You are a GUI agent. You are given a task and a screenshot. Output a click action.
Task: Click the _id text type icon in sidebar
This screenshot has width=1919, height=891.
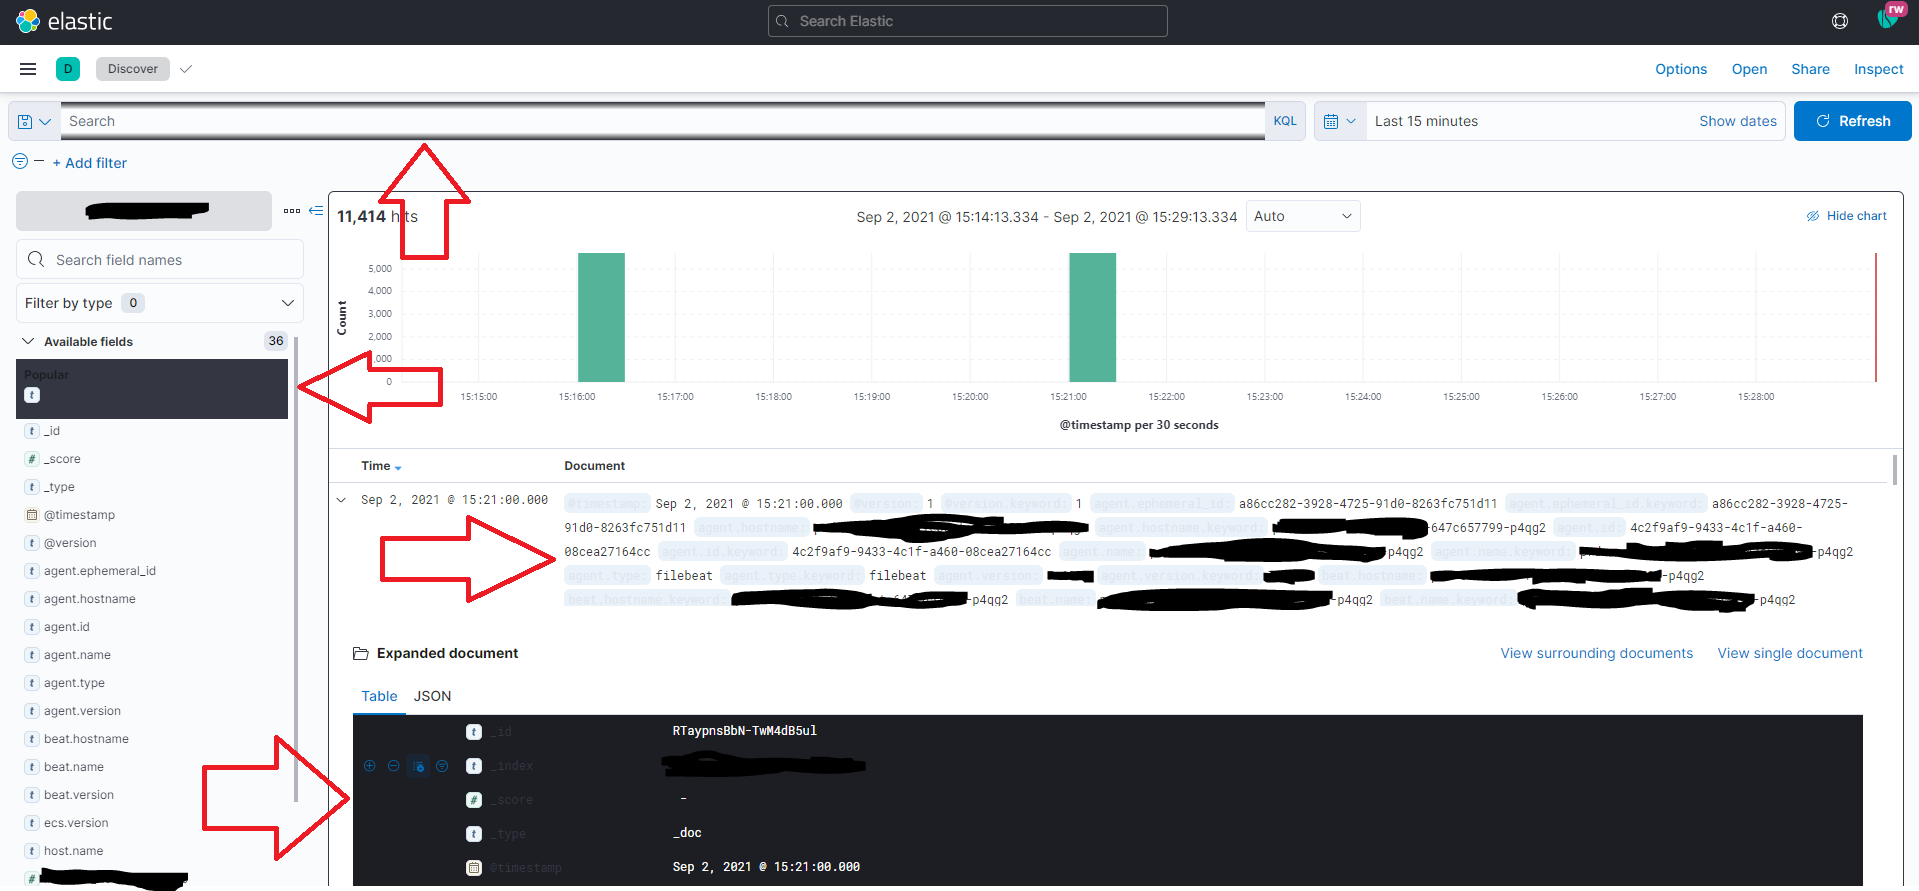32,431
